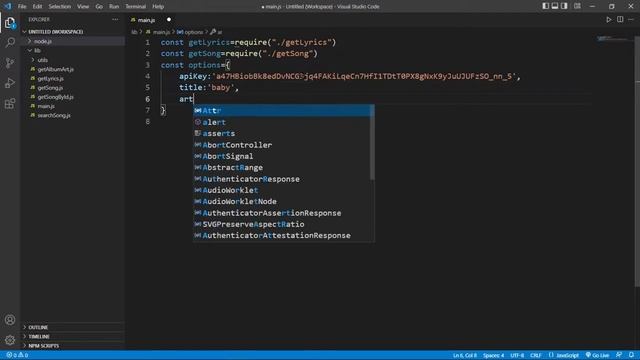Toggle the Panel layout button
Viewport: 640px width, 360px height.
[555, 6]
